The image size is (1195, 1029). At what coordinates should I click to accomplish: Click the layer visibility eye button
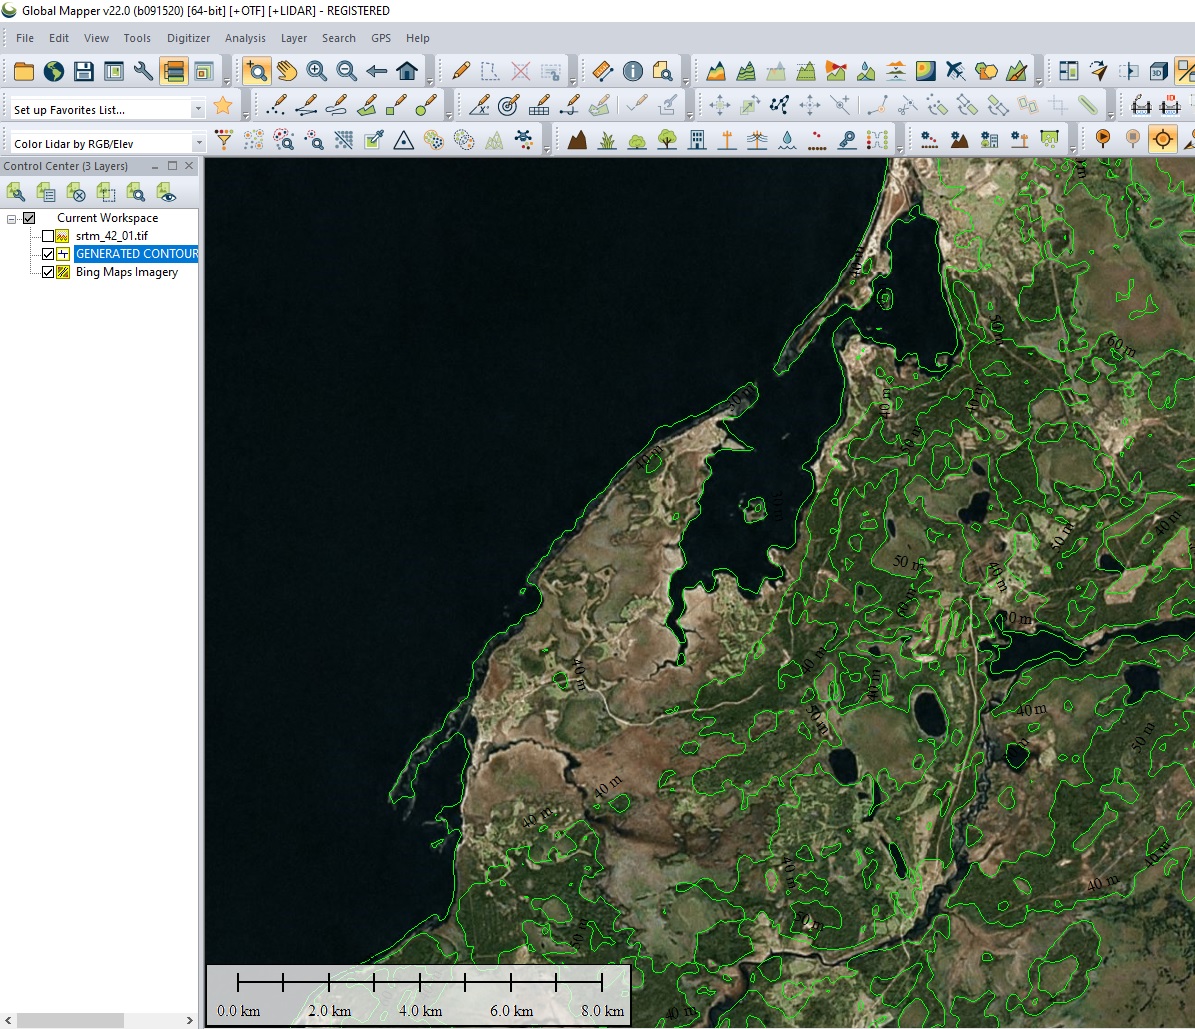165,192
